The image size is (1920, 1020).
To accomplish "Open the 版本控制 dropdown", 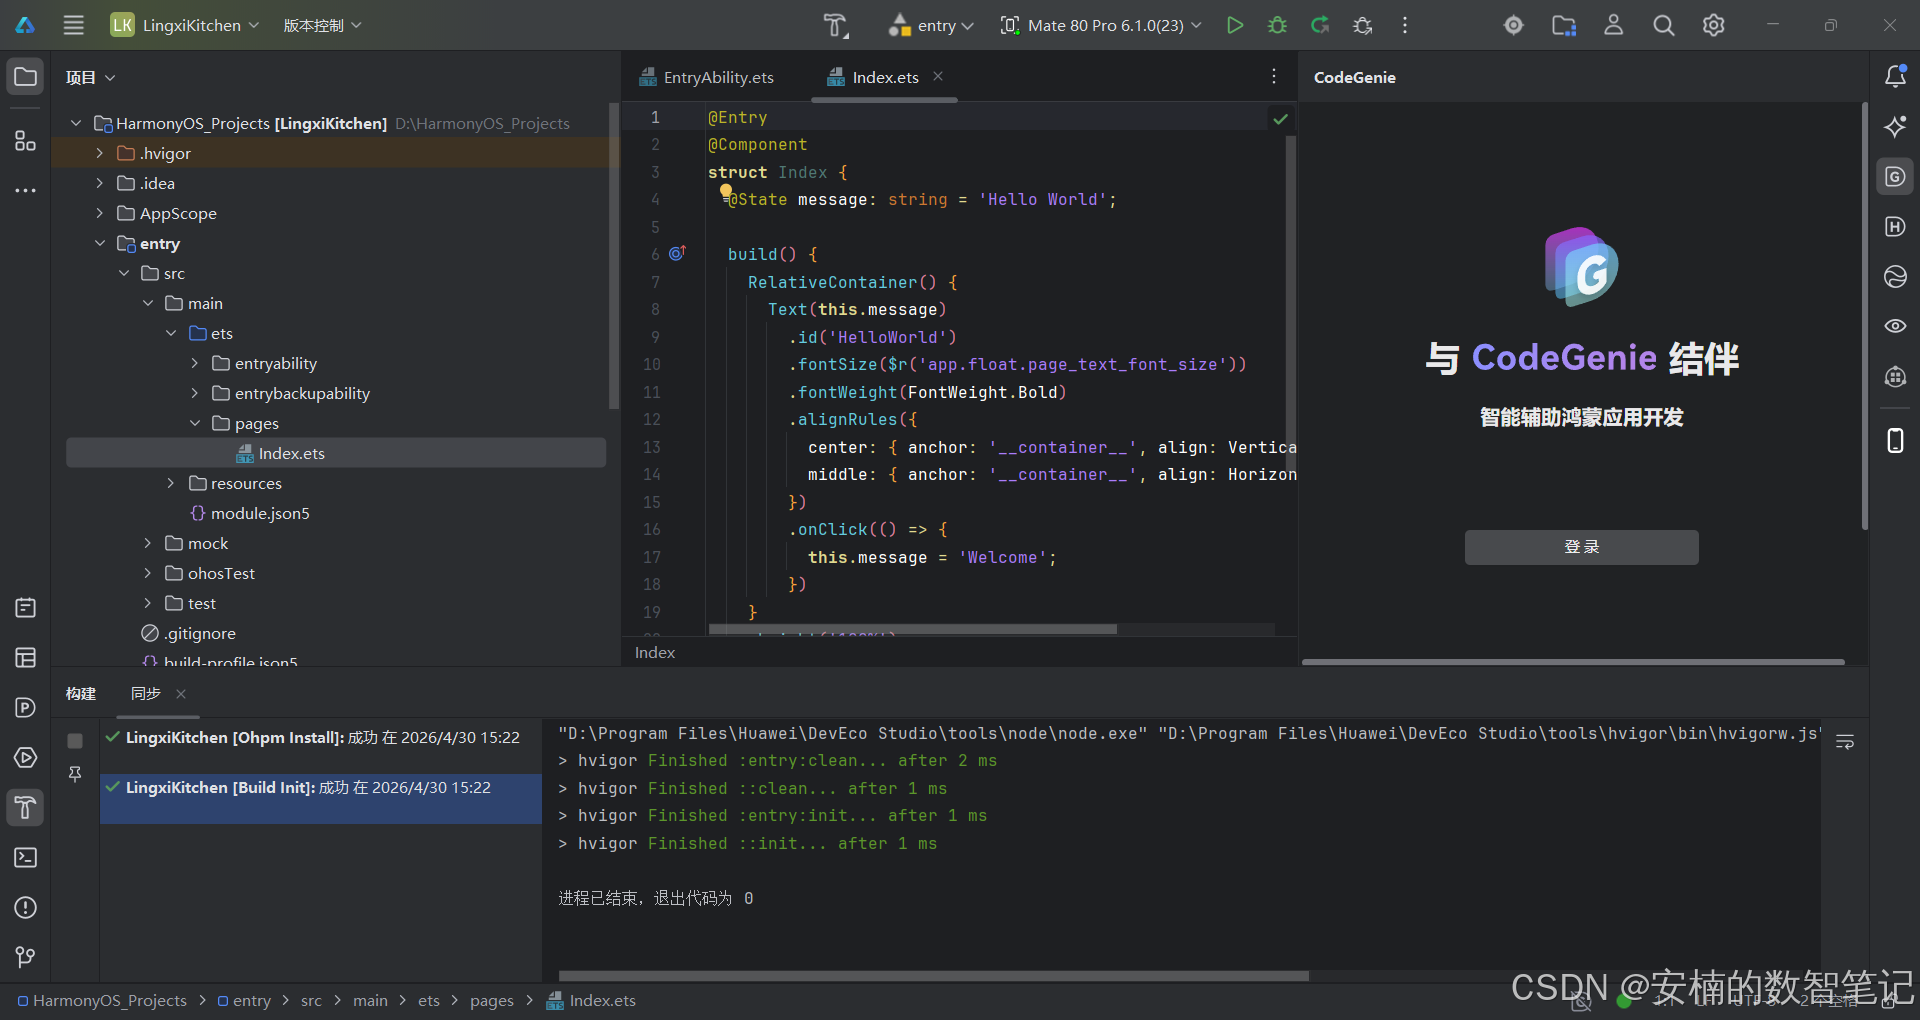I will pyautogui.click(x=322, y=25).
